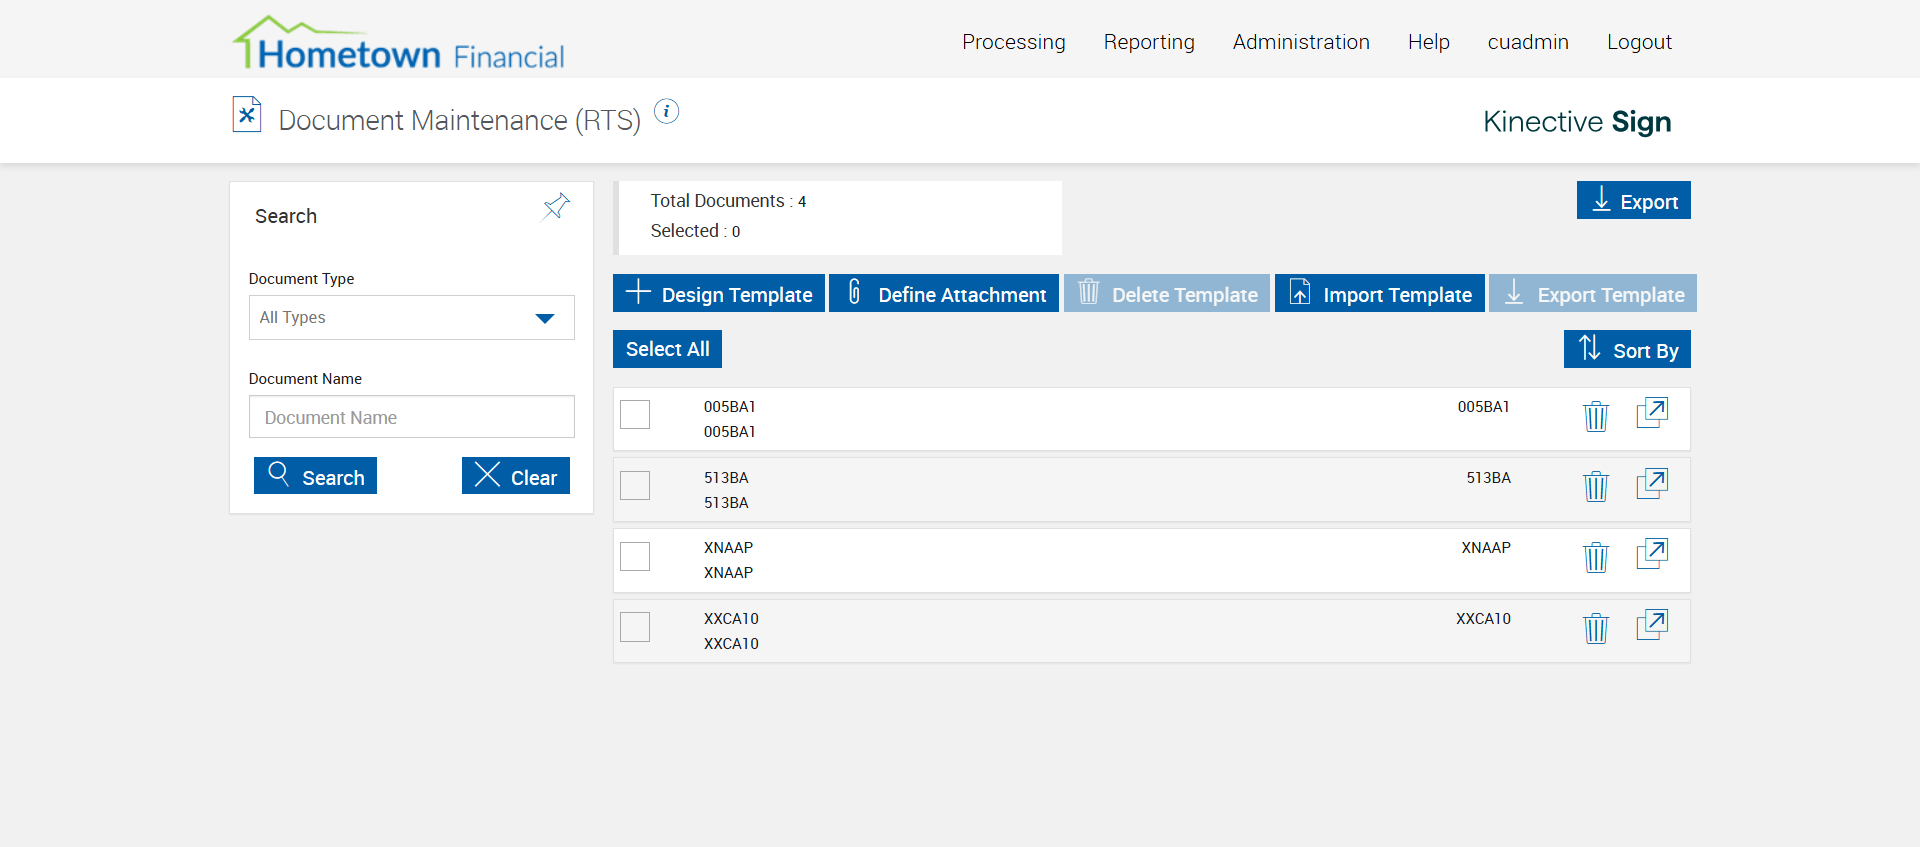Check the 005BA1 document checkbox
This screenshot has height=847, width=1920.
(x=635, y=414)
